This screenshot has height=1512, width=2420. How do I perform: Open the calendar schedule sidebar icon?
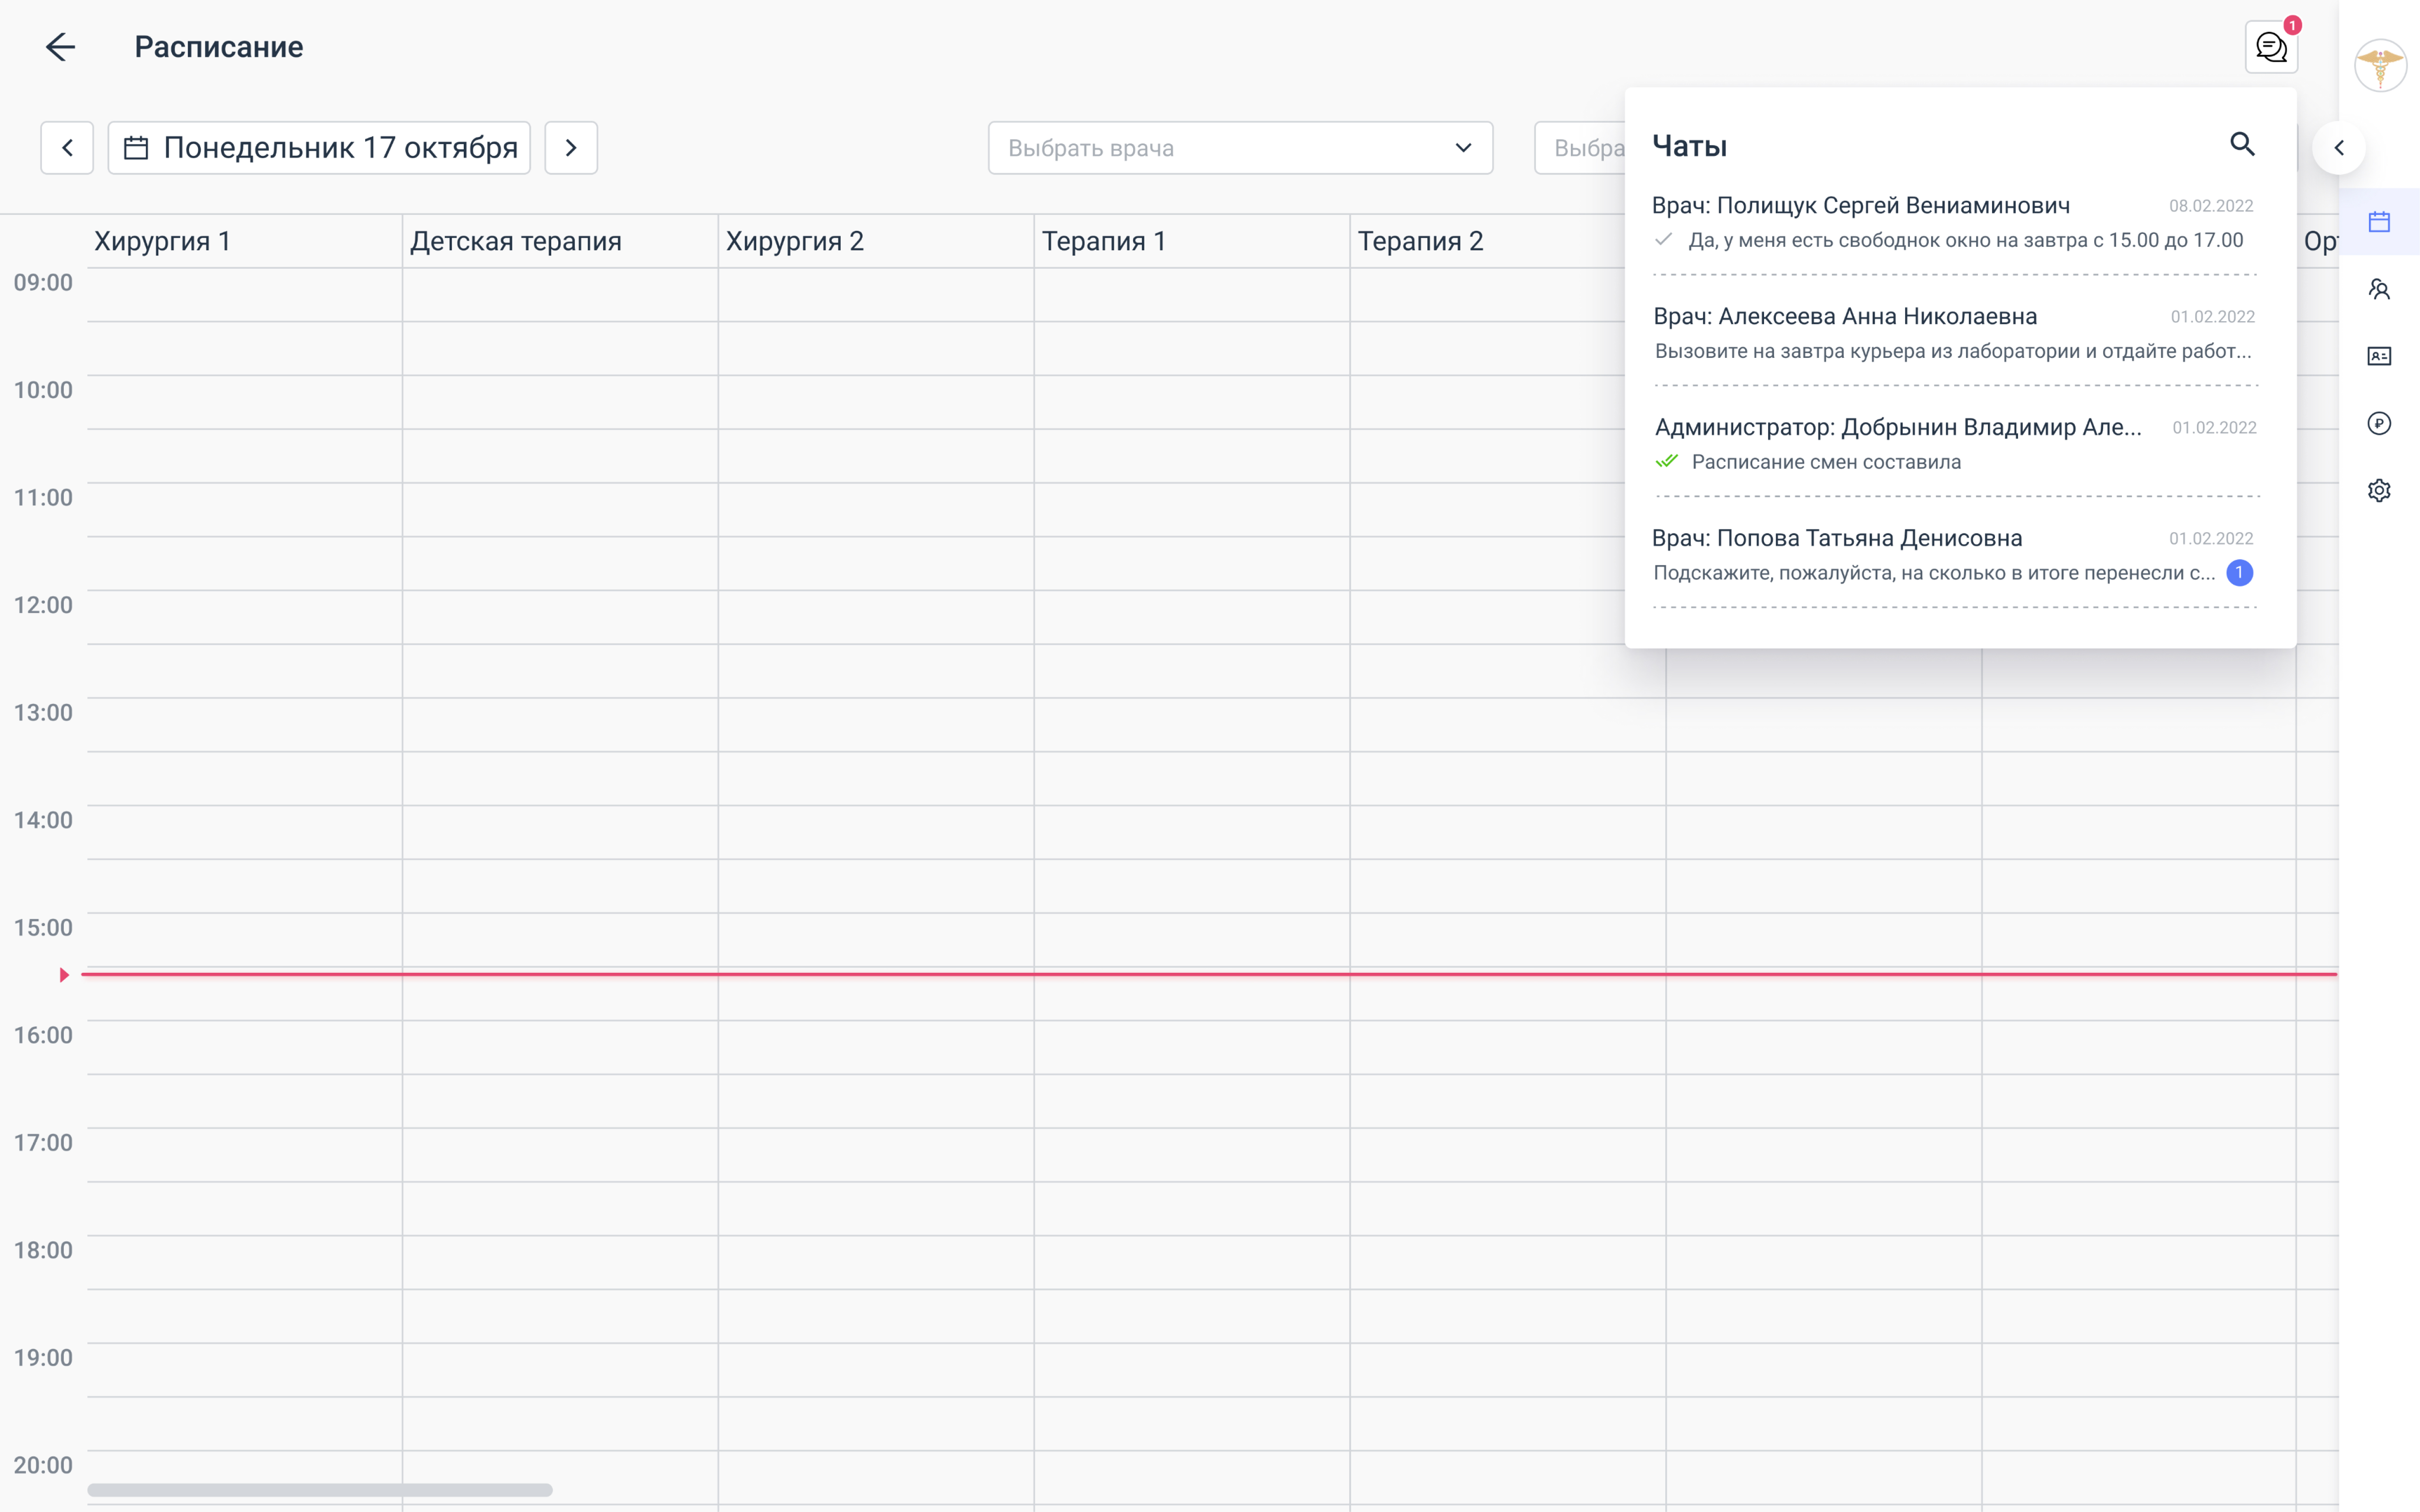coord(2379,222)
